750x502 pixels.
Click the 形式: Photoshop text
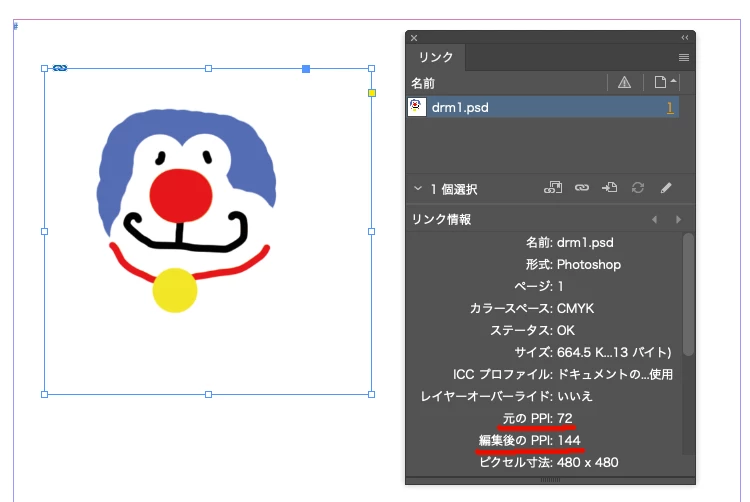(x=573, y=264)
